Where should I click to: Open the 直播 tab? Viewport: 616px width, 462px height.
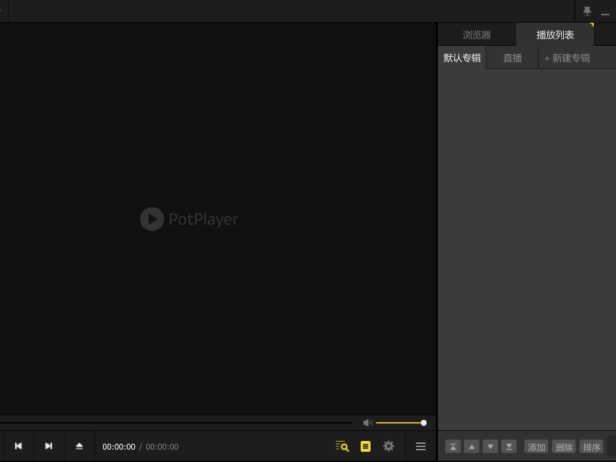coord(512,58)
